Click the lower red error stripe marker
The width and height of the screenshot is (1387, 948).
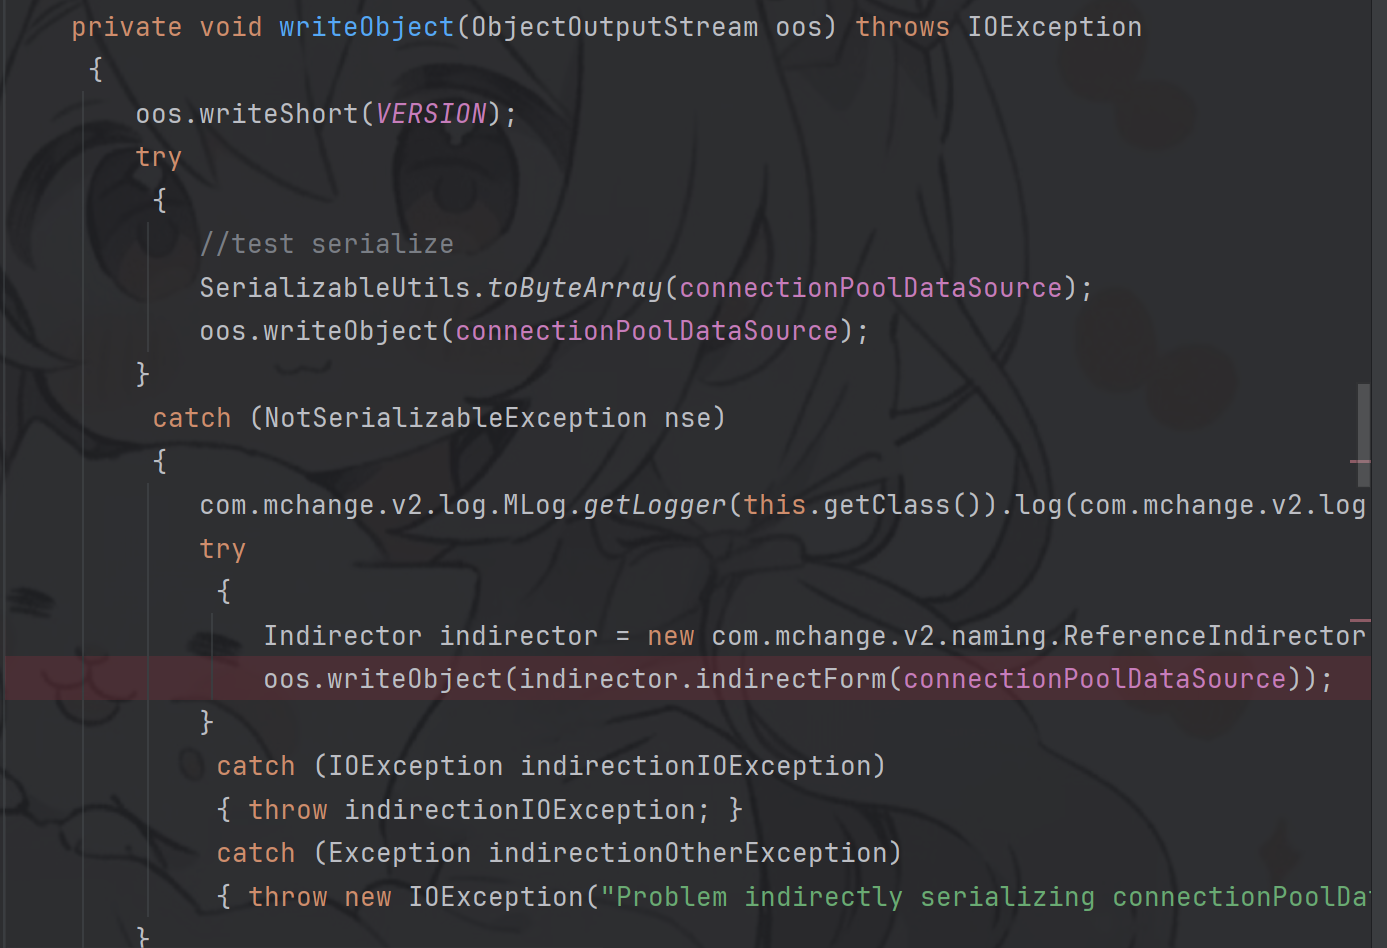click(x=1360, y=620)
